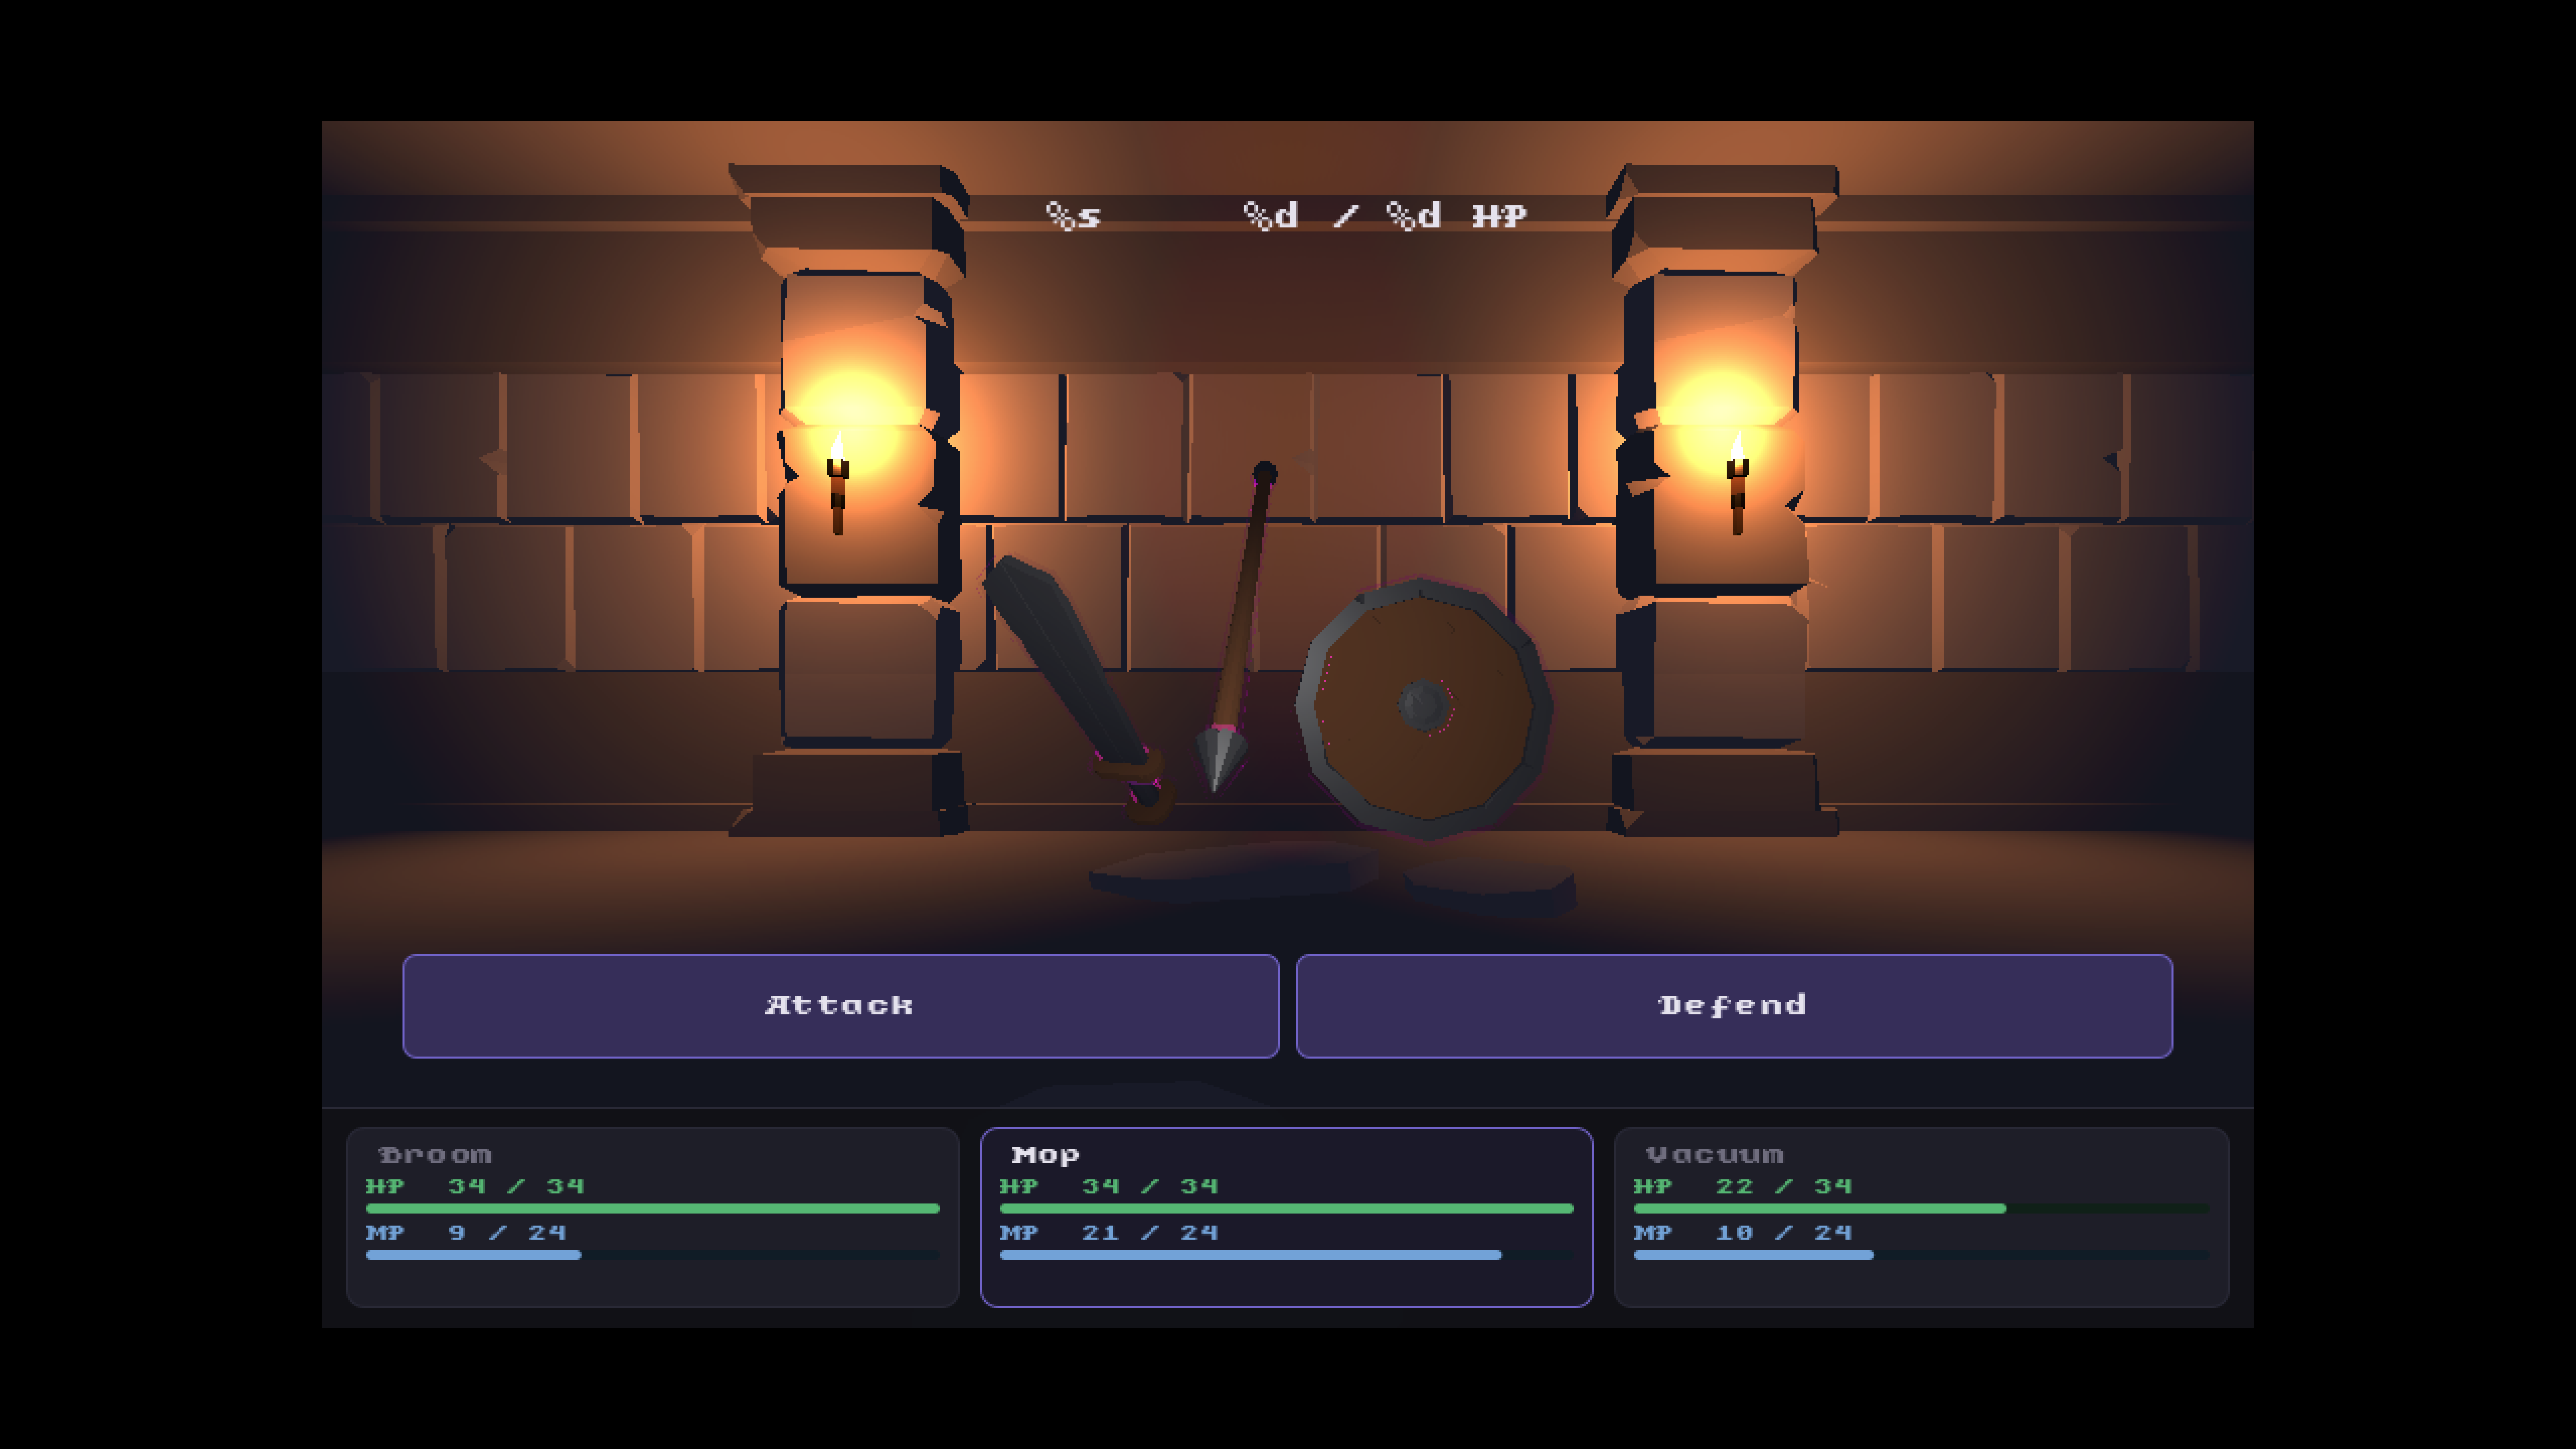Image resolution: width=2576 pixels, height=1449 pixels.
Task: Click the %d / %d HP label
Action: pyautogui.click(x=1384, y=216)
